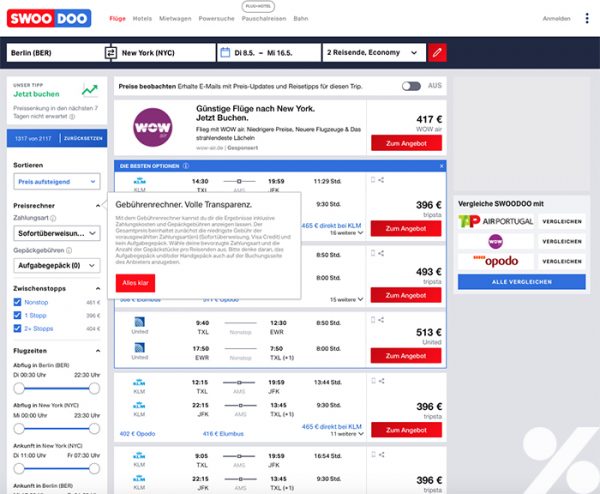Open the Powersuche tab

(x=216, y=18)
